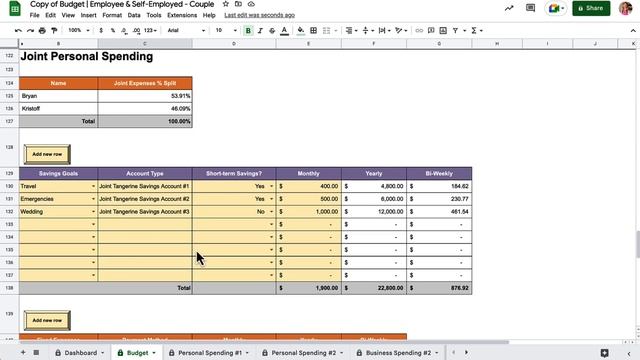Open the Tools menu
Viewport: 640px width, 360px height.
tap(153, 15)
